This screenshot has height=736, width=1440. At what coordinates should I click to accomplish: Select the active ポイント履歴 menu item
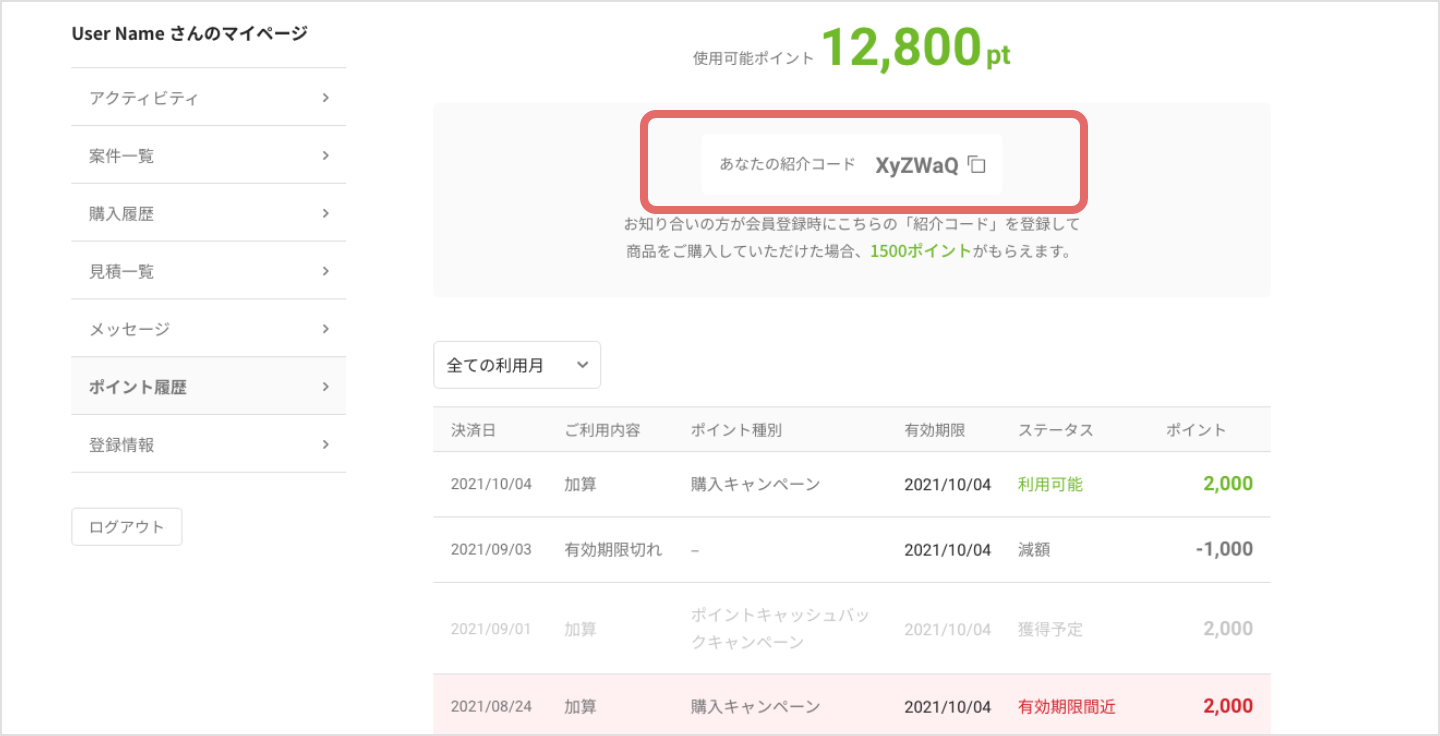[x=135, y=385]
